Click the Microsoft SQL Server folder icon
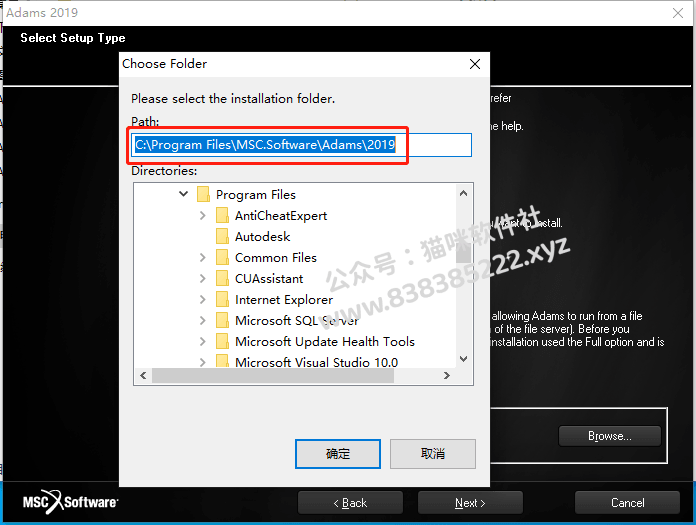This screenshot has height=525, width=696. coord(222,320)
